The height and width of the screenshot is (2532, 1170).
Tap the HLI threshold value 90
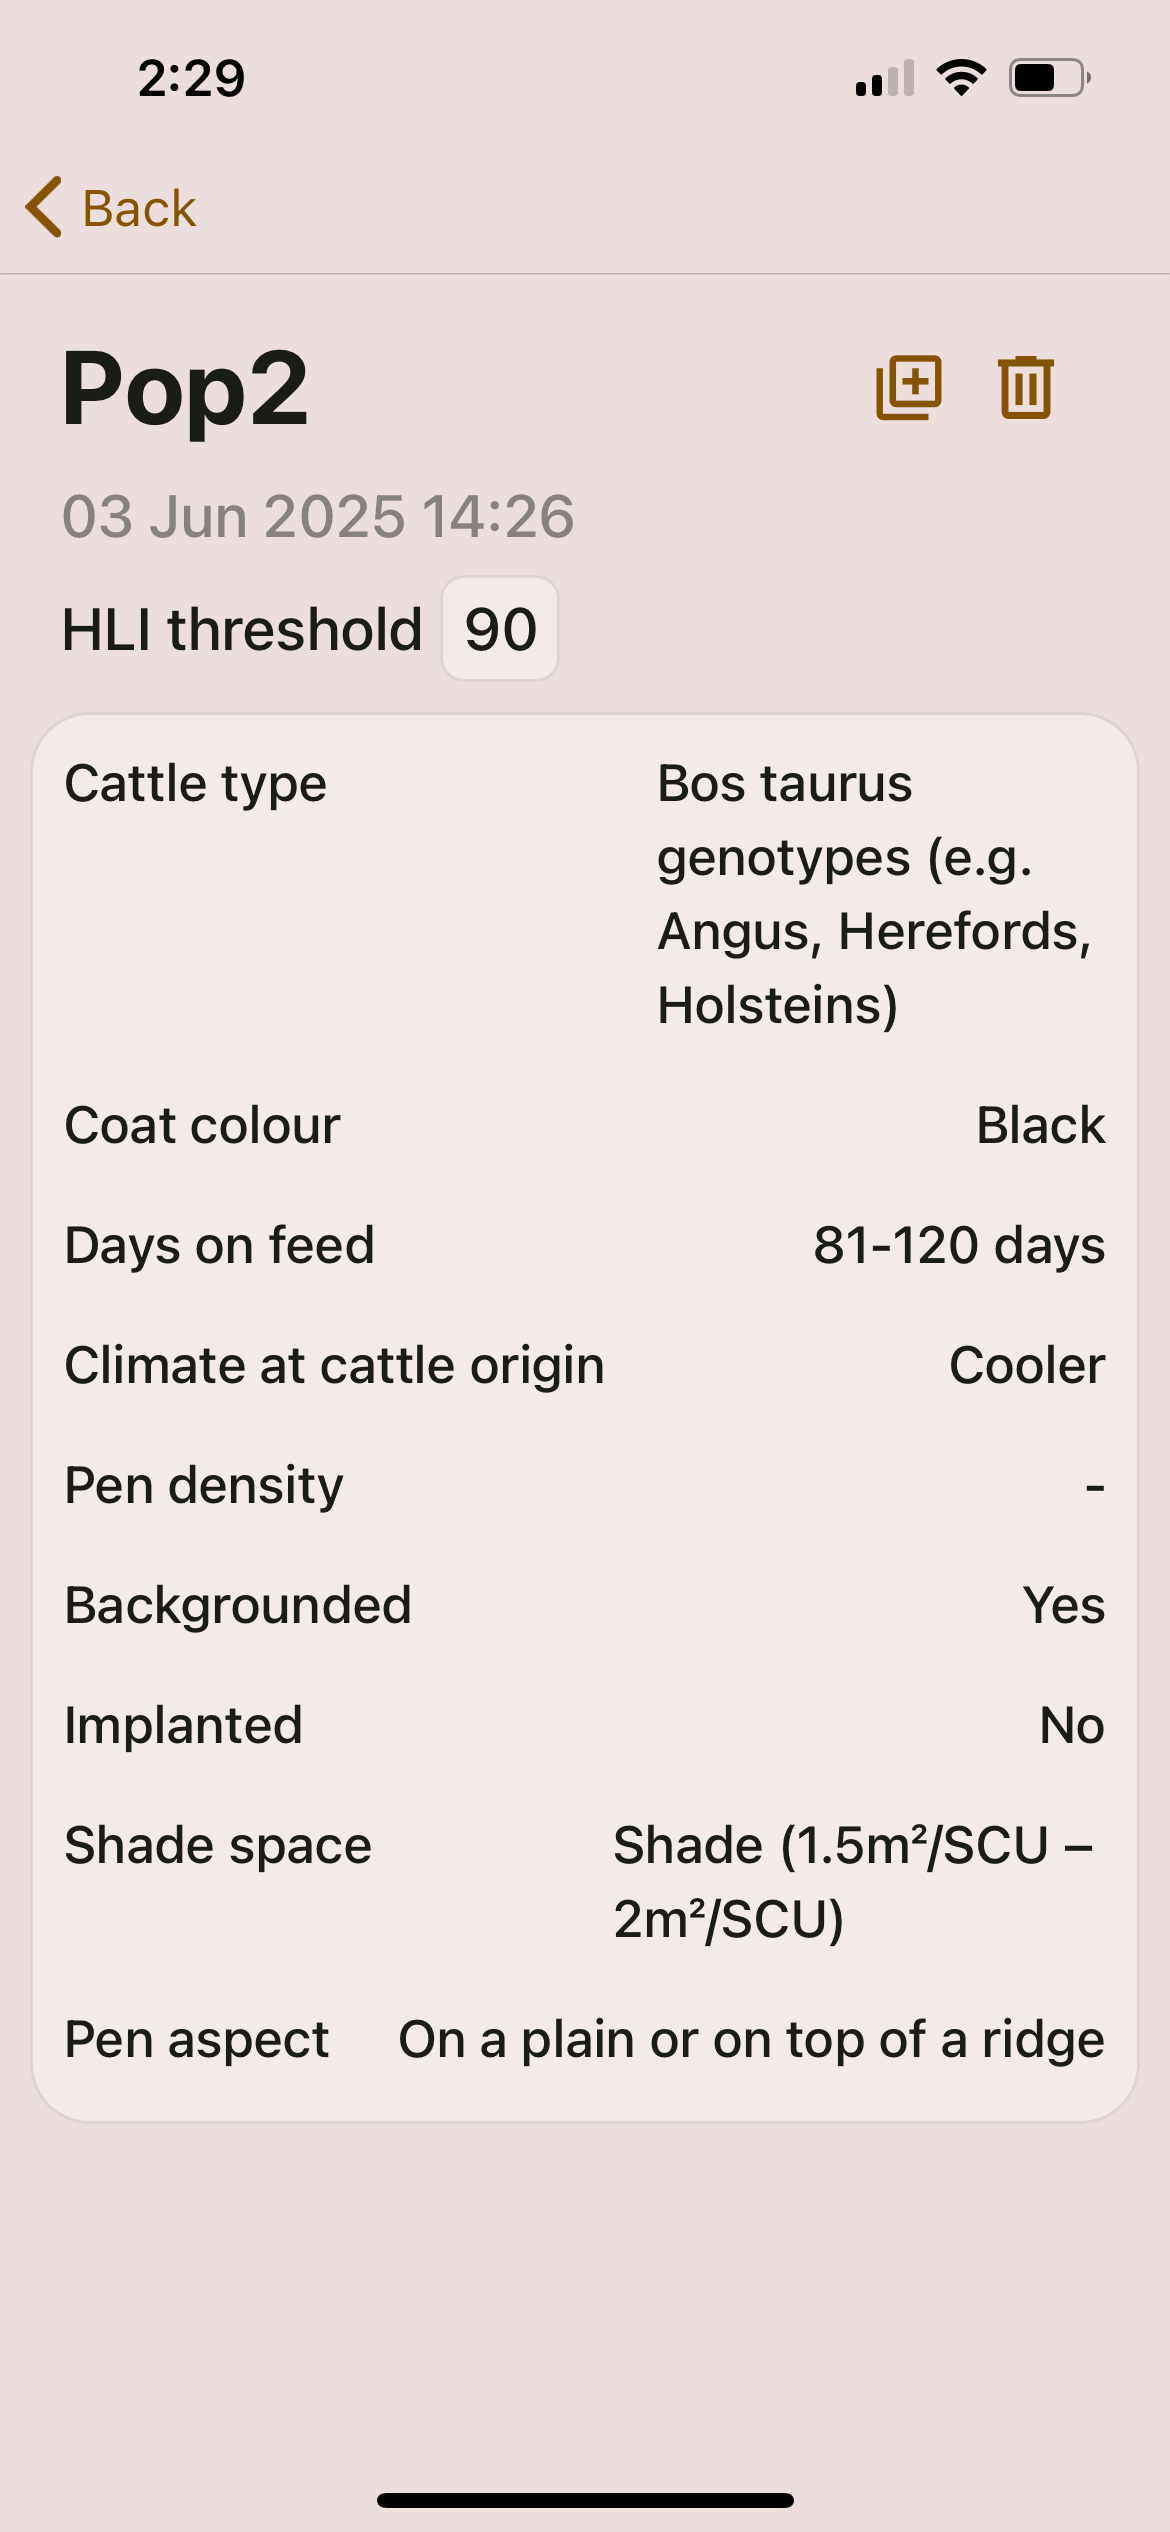[500, 629]
